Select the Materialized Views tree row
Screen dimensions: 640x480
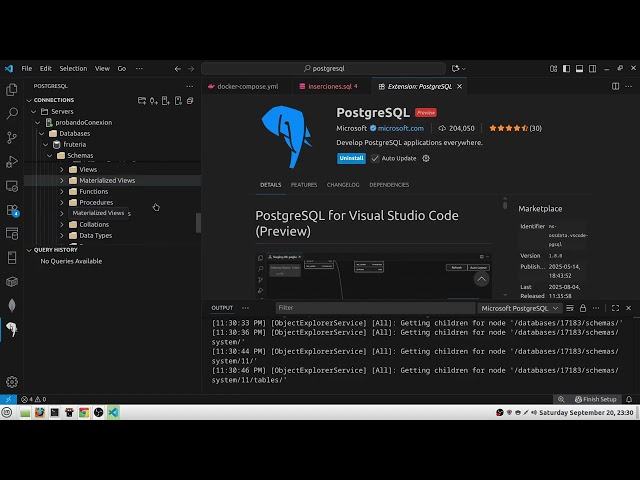click(x=112, y=180)
